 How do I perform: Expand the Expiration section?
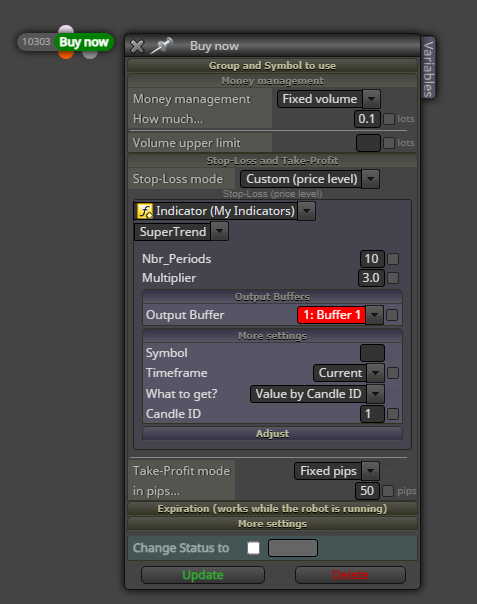pyautogui.click(x=272, y=509)
